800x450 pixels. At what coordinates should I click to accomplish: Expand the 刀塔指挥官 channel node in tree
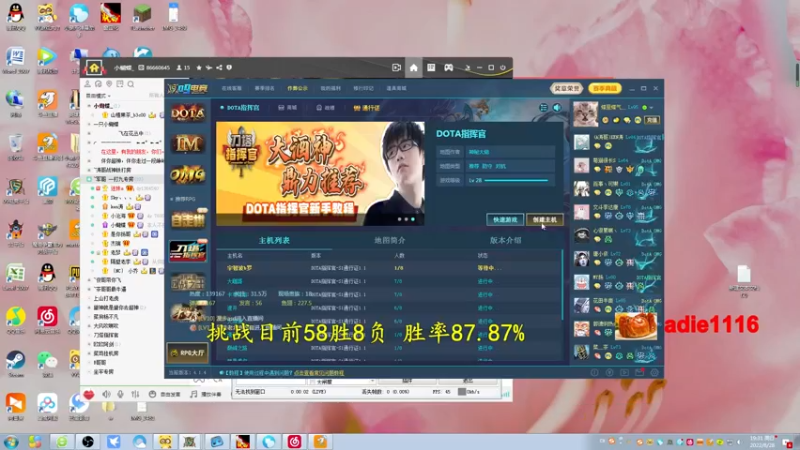coord(89,335)
